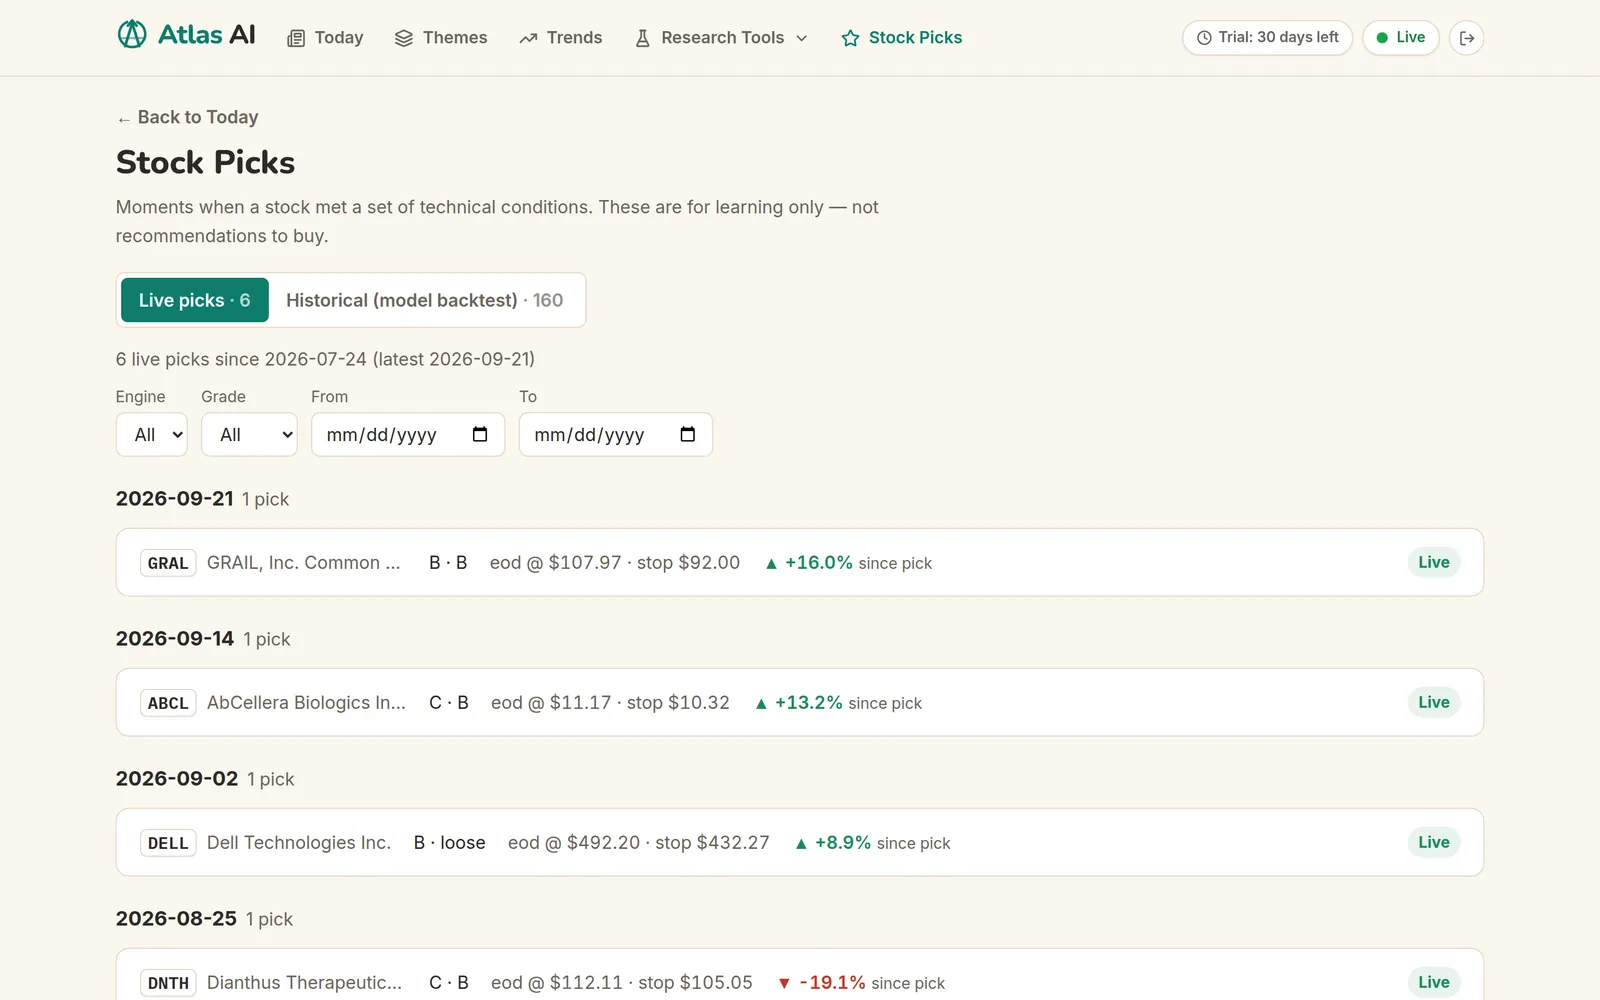Click the DELL ticker badge
The width and height of the screenshot is (1600, 1000).
[x=168, y=843]
